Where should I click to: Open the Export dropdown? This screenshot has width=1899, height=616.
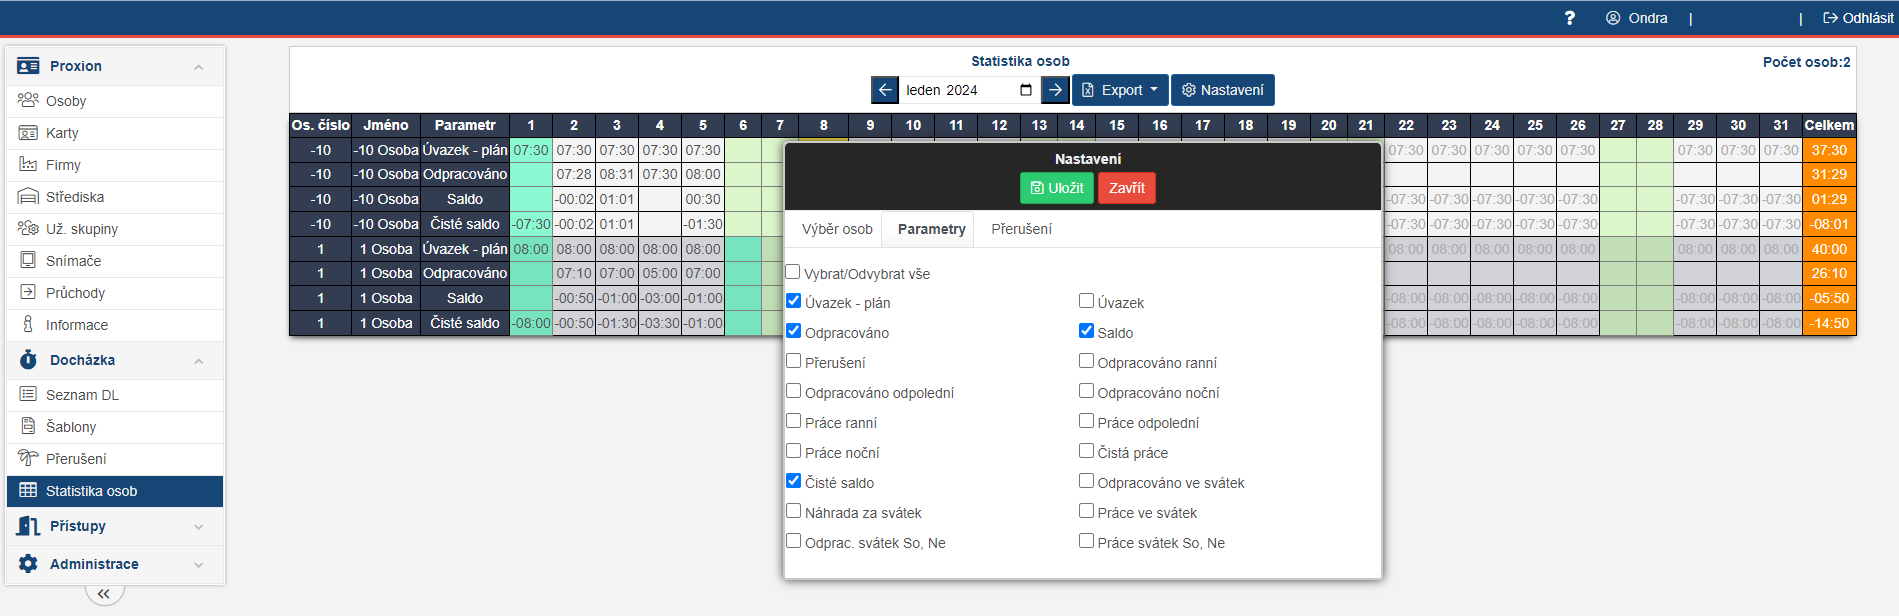pyautogui.click(x=1120, y=90)
